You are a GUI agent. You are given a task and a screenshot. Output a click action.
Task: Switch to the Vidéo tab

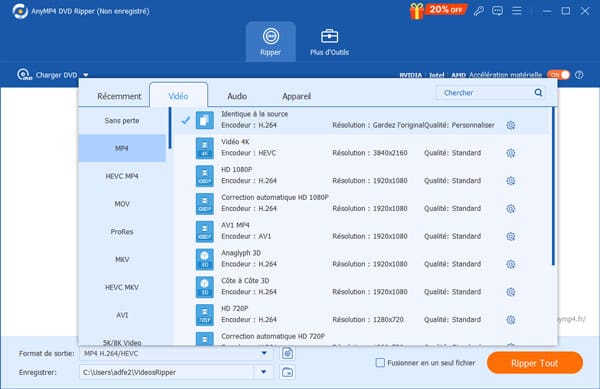(178, 96)
